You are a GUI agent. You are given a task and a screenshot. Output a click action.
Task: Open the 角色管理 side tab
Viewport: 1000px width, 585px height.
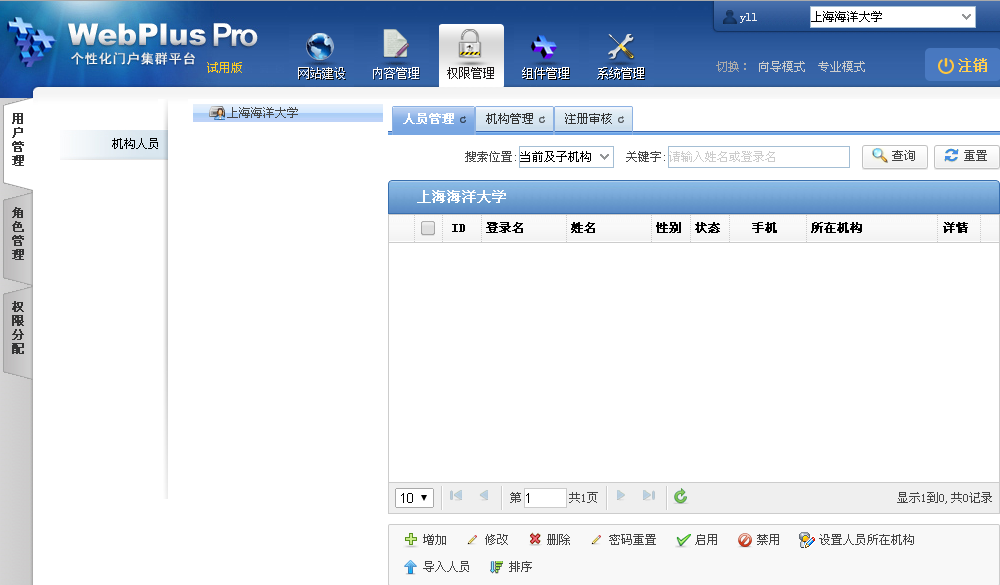18,234
